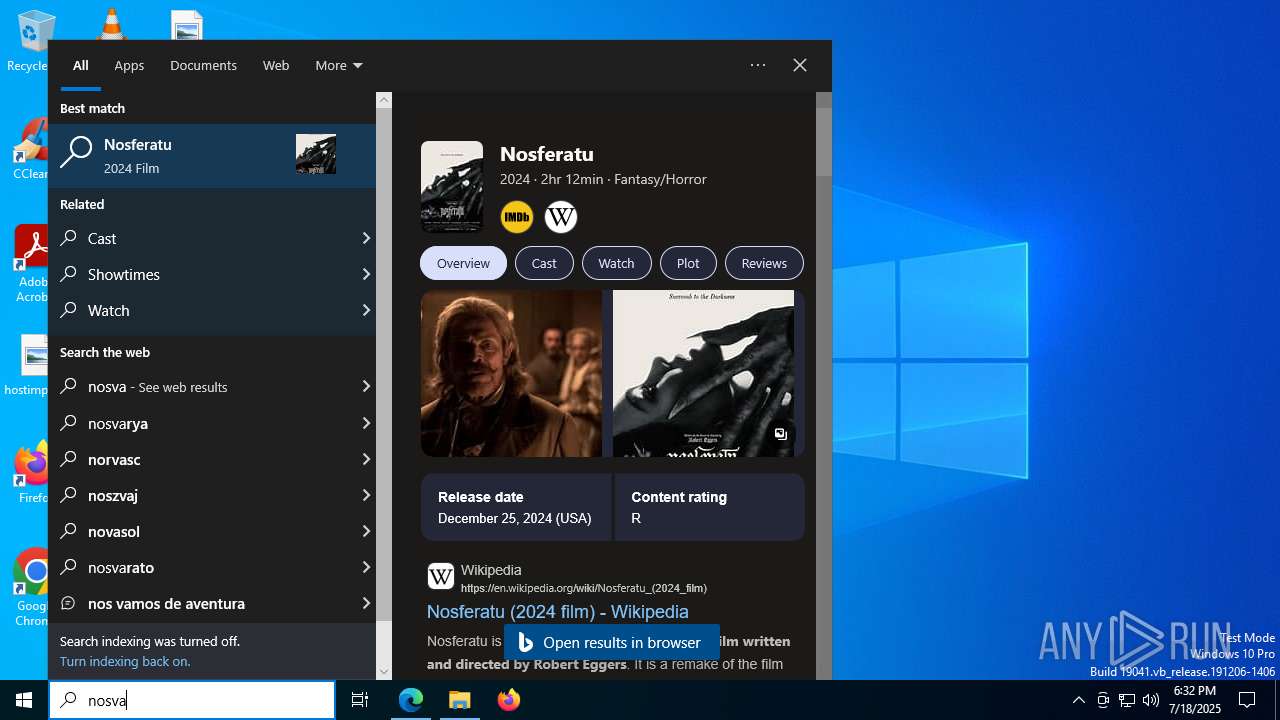Image resolution: width=1280 pixels, height=720 pixels.
Task: Open the taskbar clock and date
Action: (1194, 700)
